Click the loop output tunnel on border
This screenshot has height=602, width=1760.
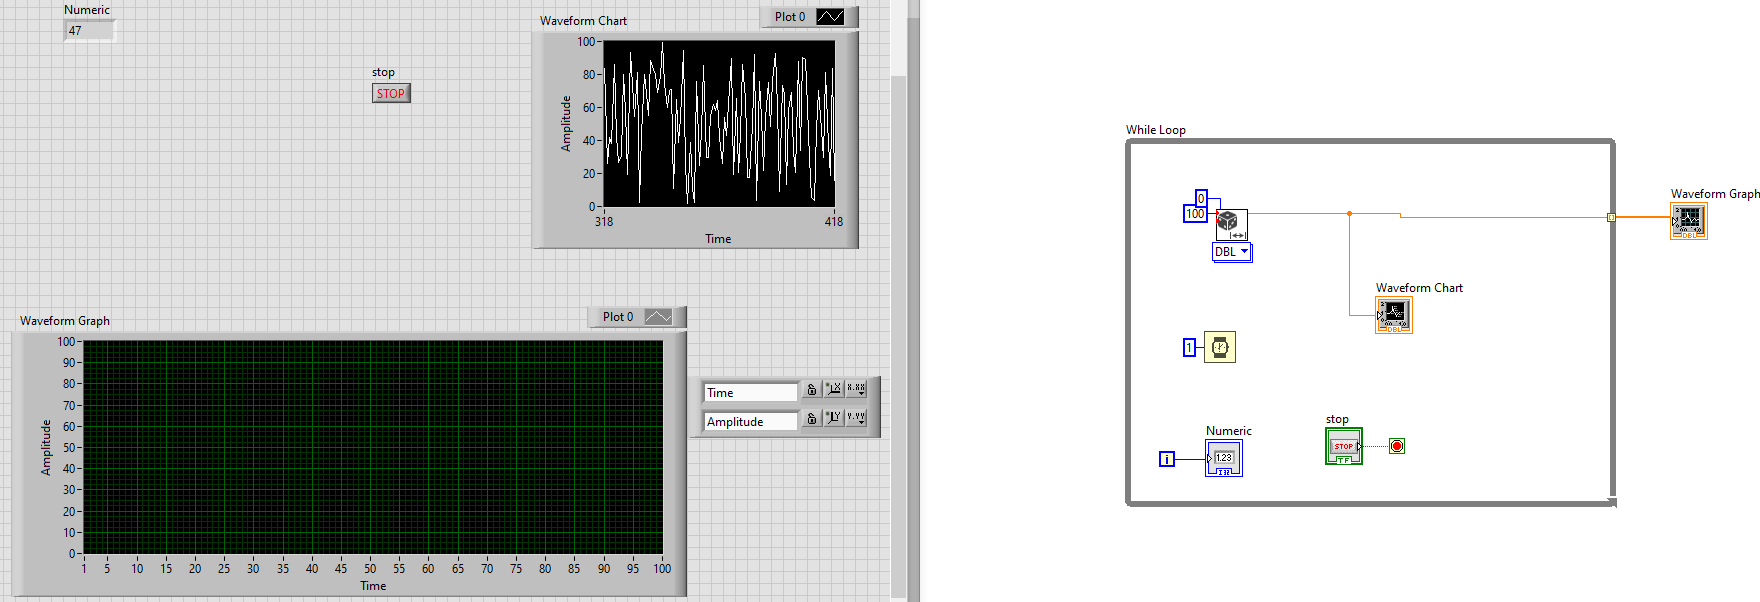click(x=1611, y=217)
